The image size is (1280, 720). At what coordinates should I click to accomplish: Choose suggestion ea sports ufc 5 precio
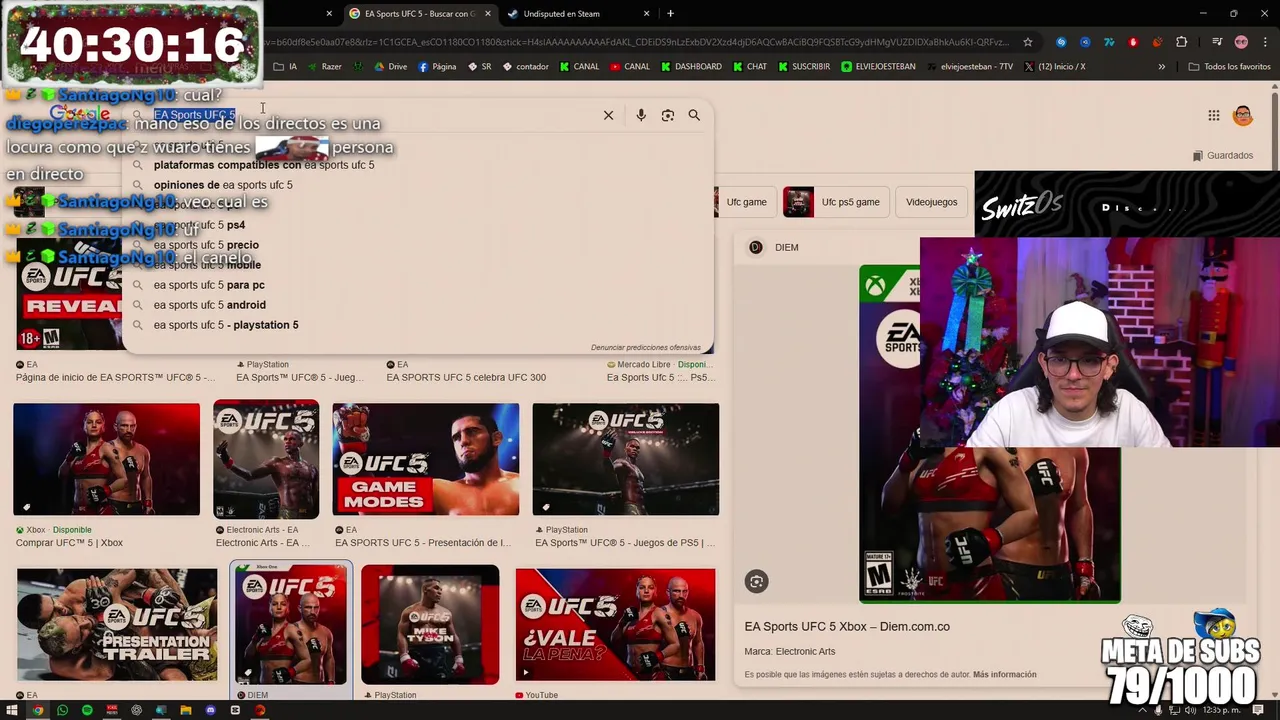coord(418,245)
